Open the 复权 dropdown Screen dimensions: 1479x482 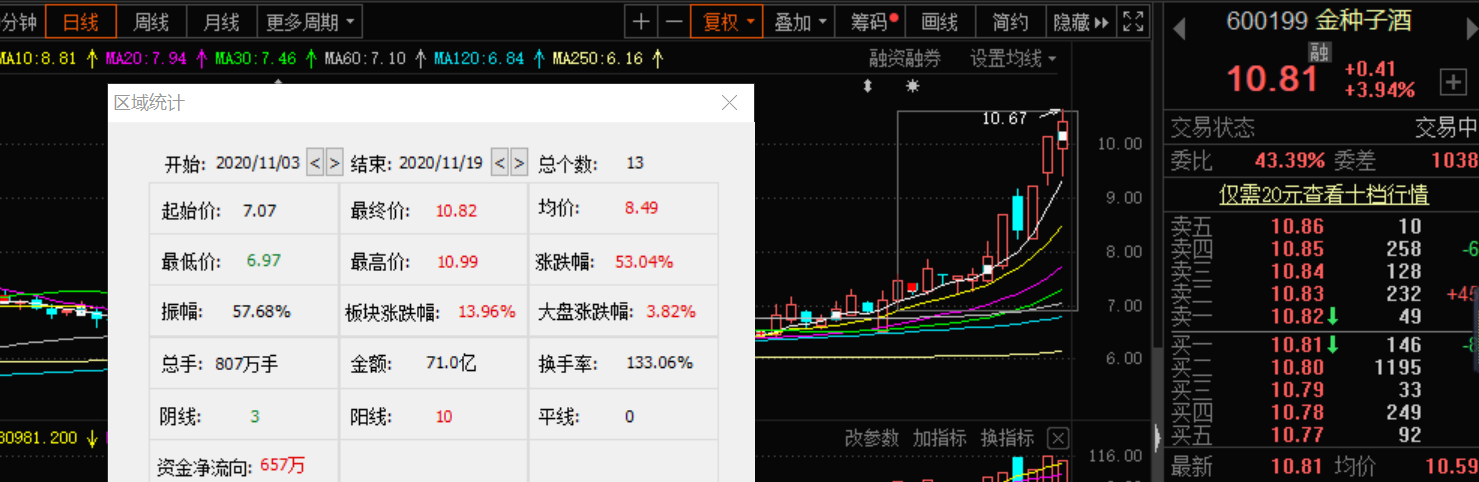click(x=727, y=22)
